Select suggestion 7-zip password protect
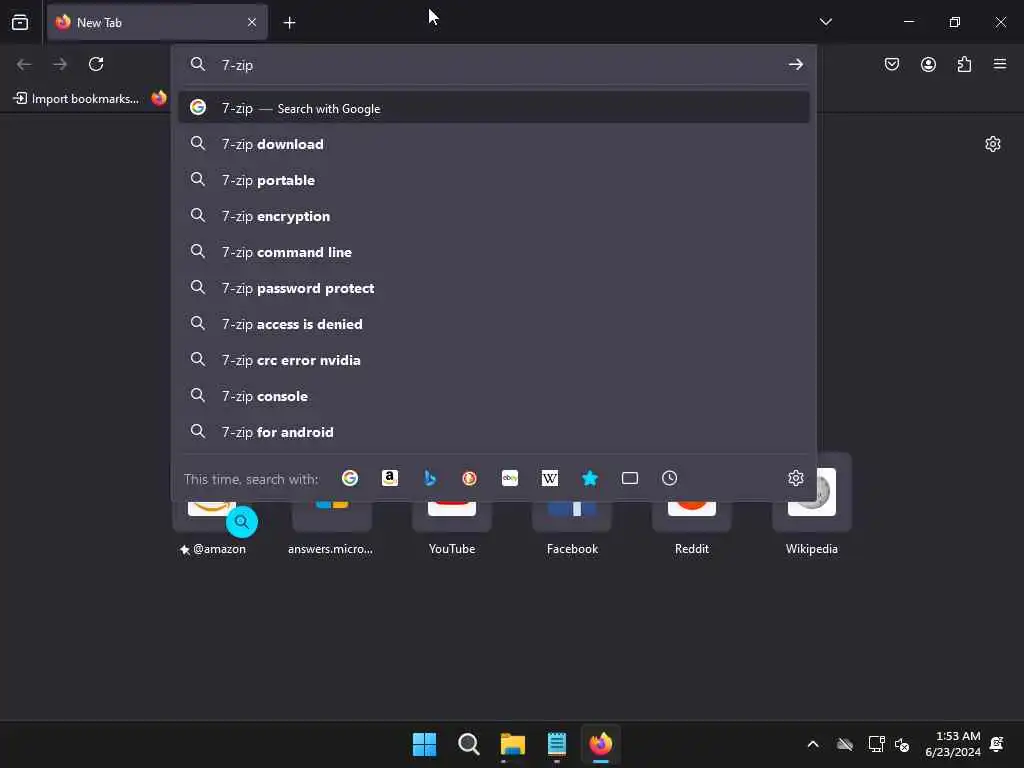The image size is (1024, 768). pyautogui.click(x=494, y=287)
